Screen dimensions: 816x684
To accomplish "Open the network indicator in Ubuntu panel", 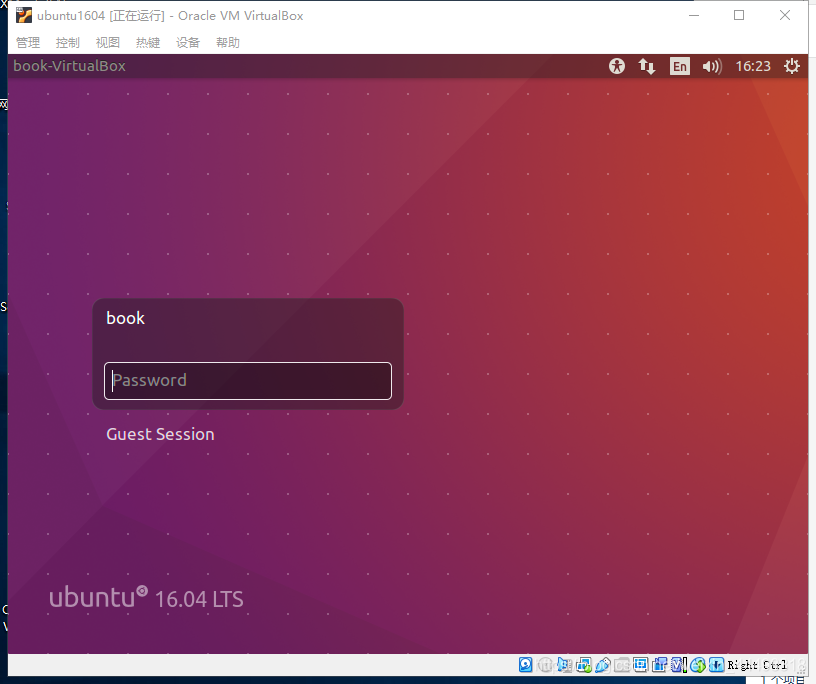I will tap(647, 66).
